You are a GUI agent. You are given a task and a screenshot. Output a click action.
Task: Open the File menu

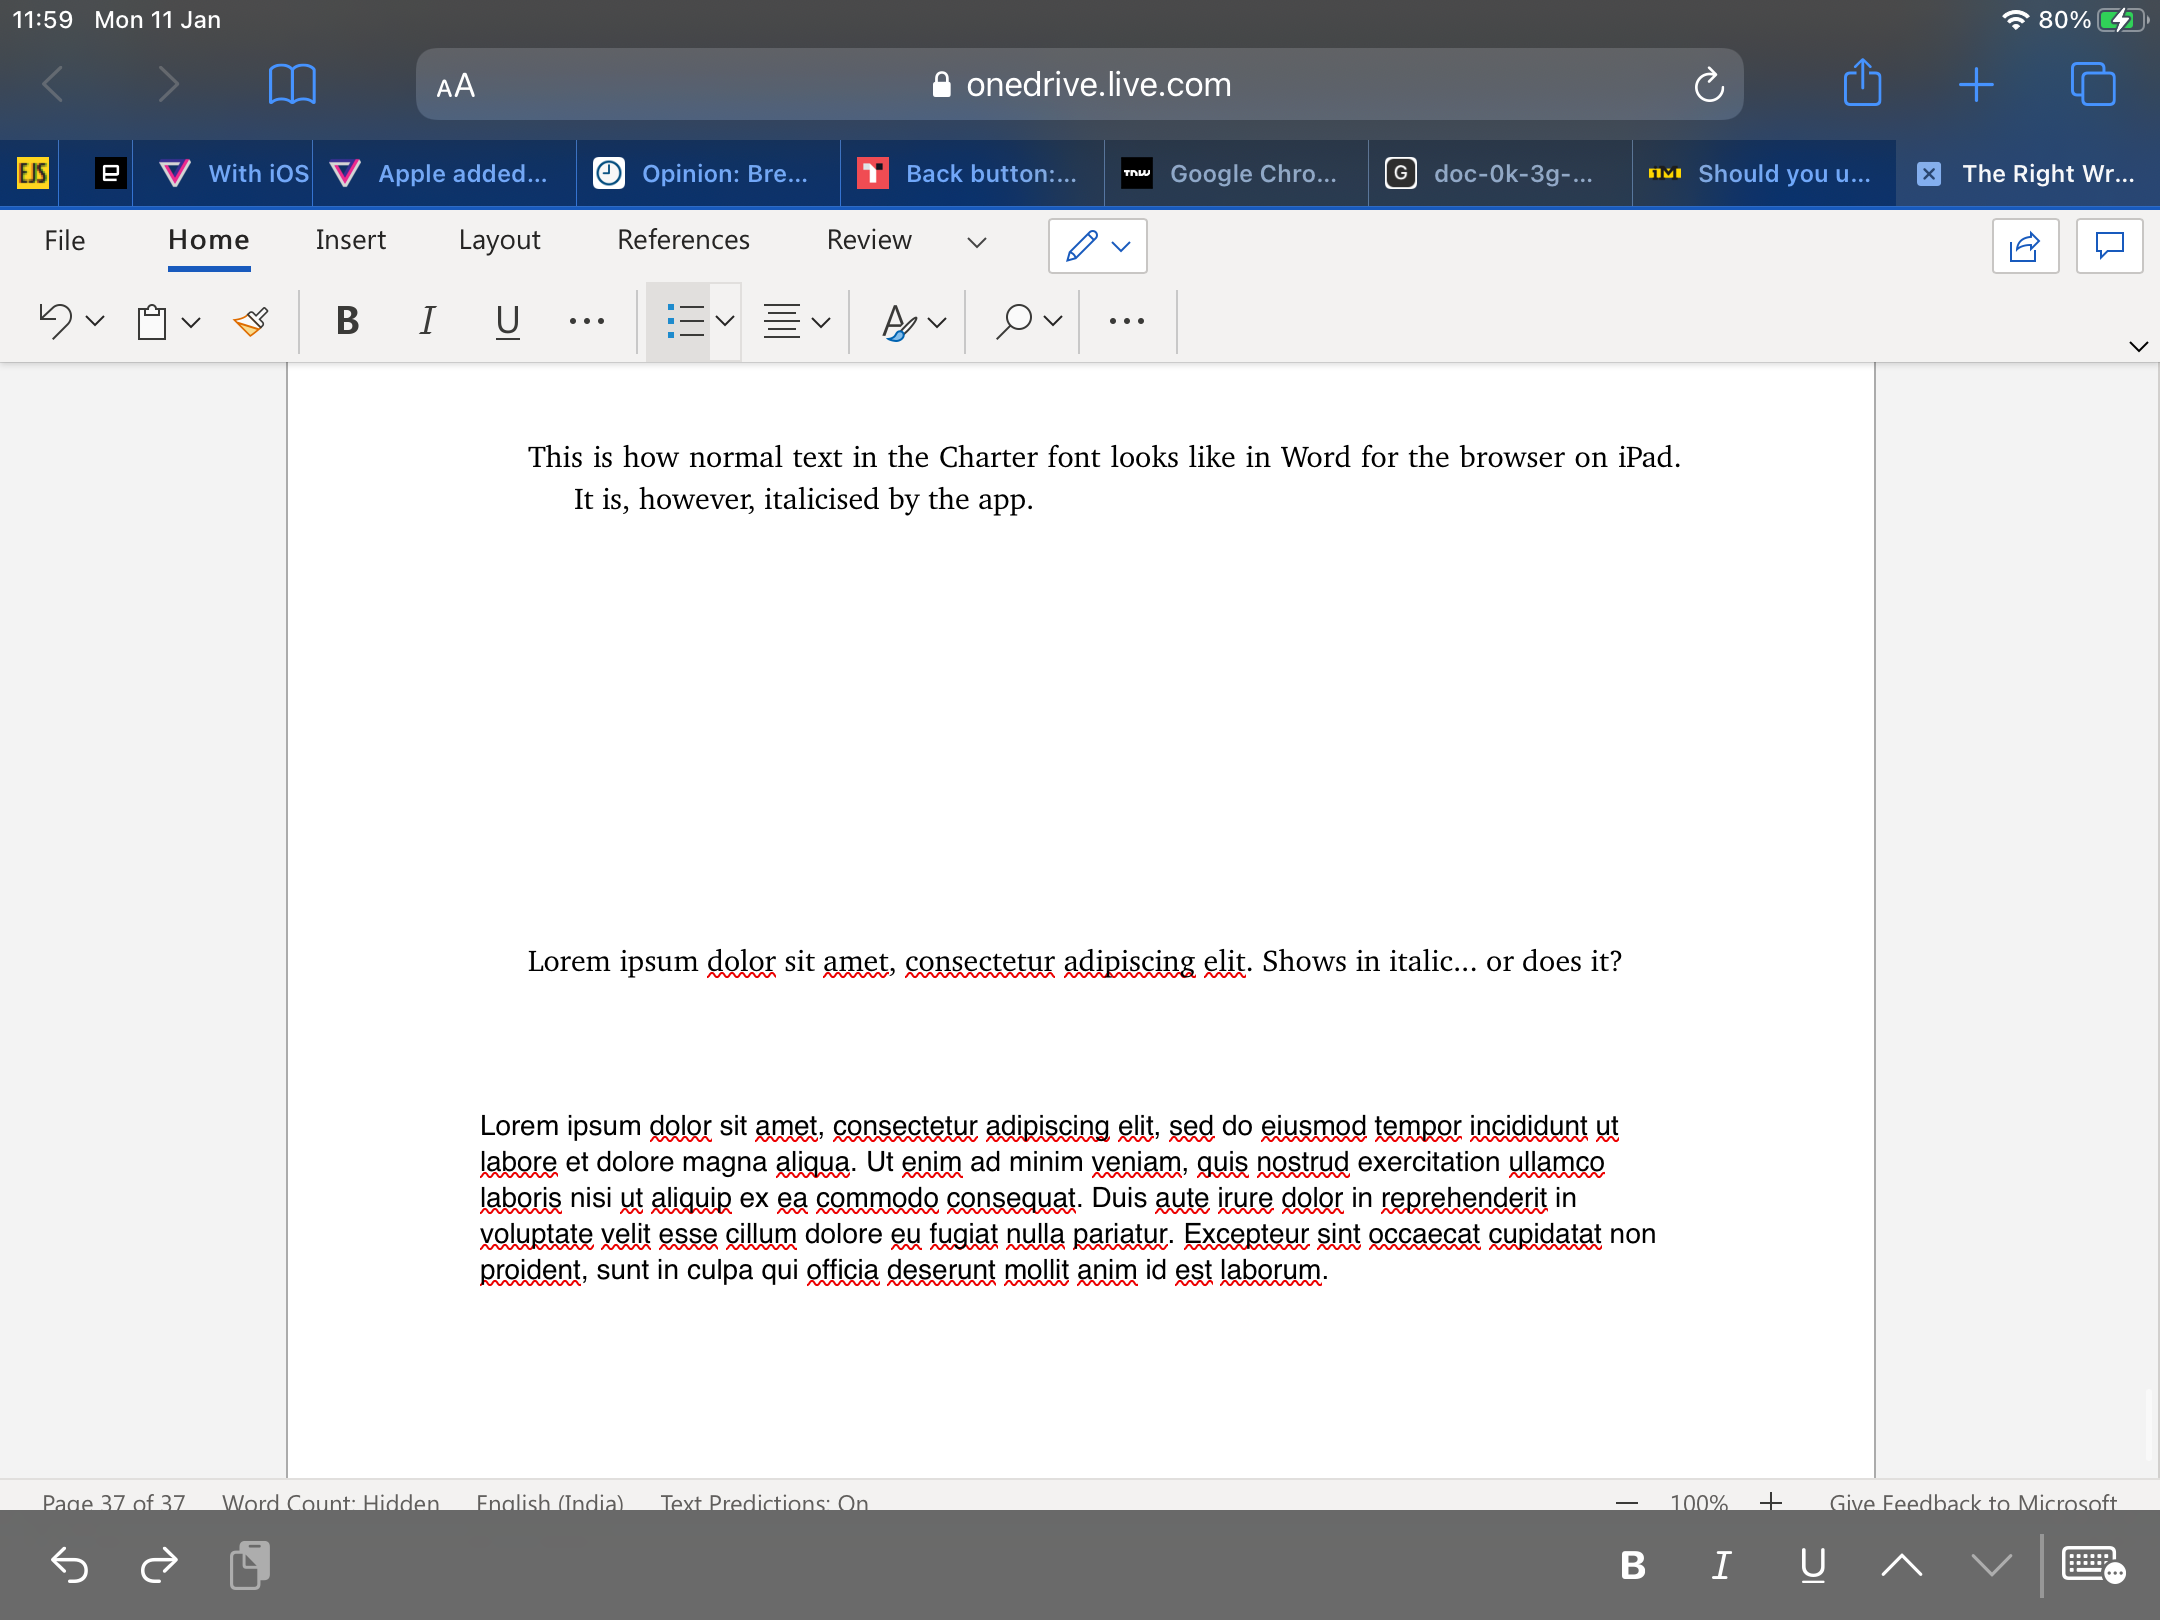pyautogui.click(x=65, y=240)
